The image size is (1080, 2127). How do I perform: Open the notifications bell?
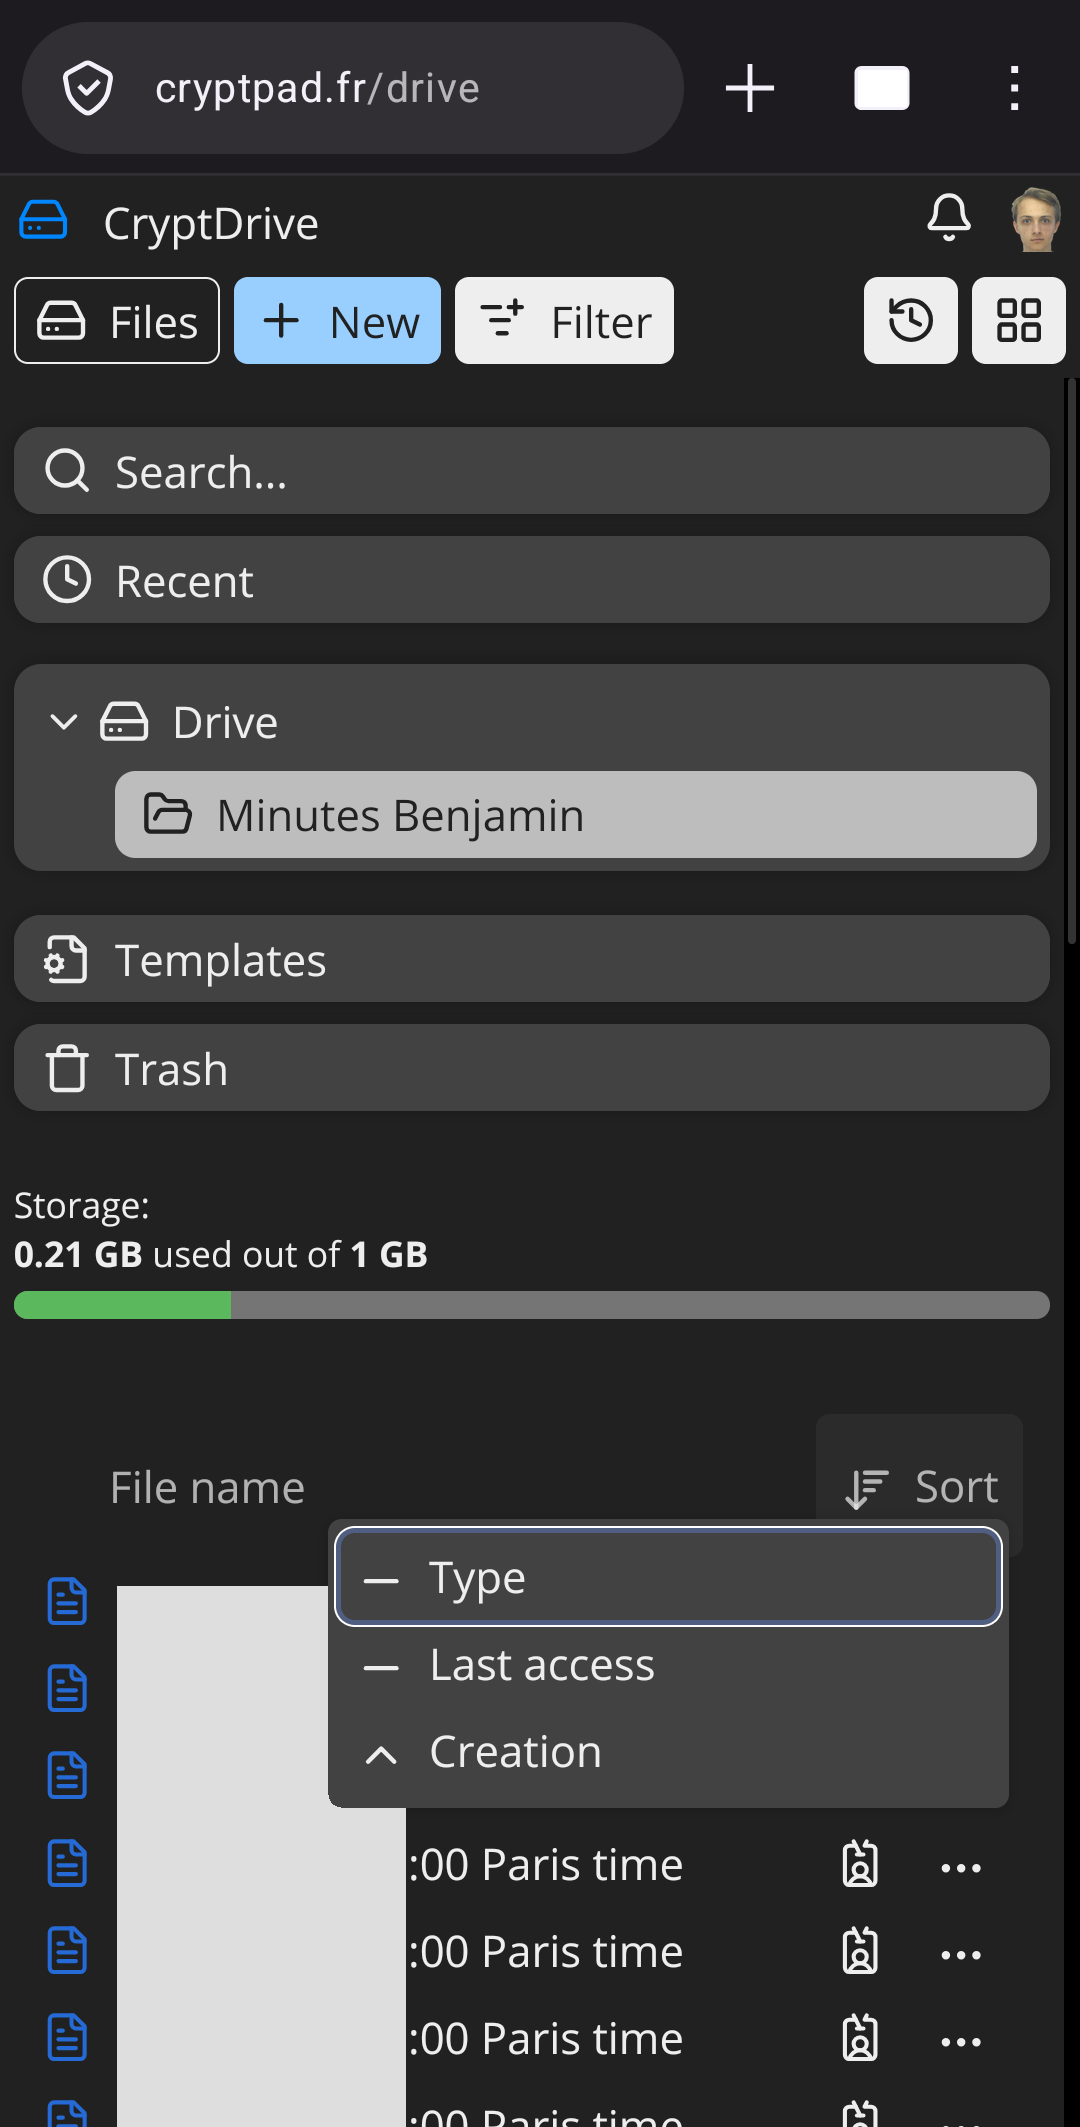coord(948,217)
